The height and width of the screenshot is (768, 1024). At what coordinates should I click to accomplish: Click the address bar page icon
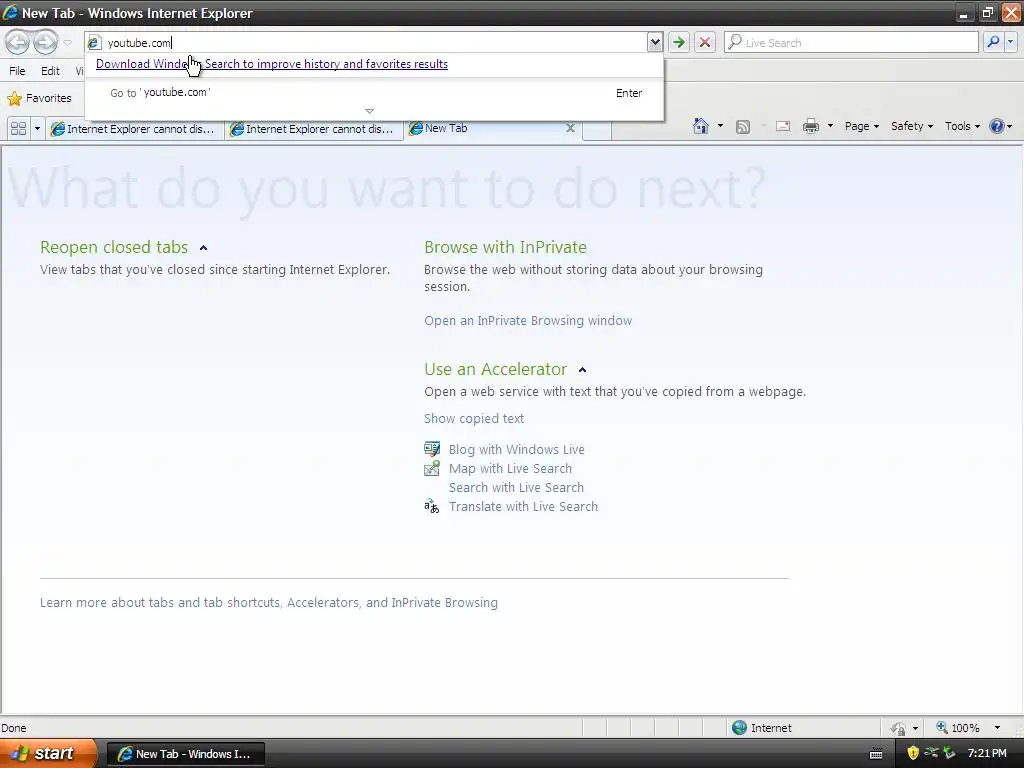[x=94, y=43]
